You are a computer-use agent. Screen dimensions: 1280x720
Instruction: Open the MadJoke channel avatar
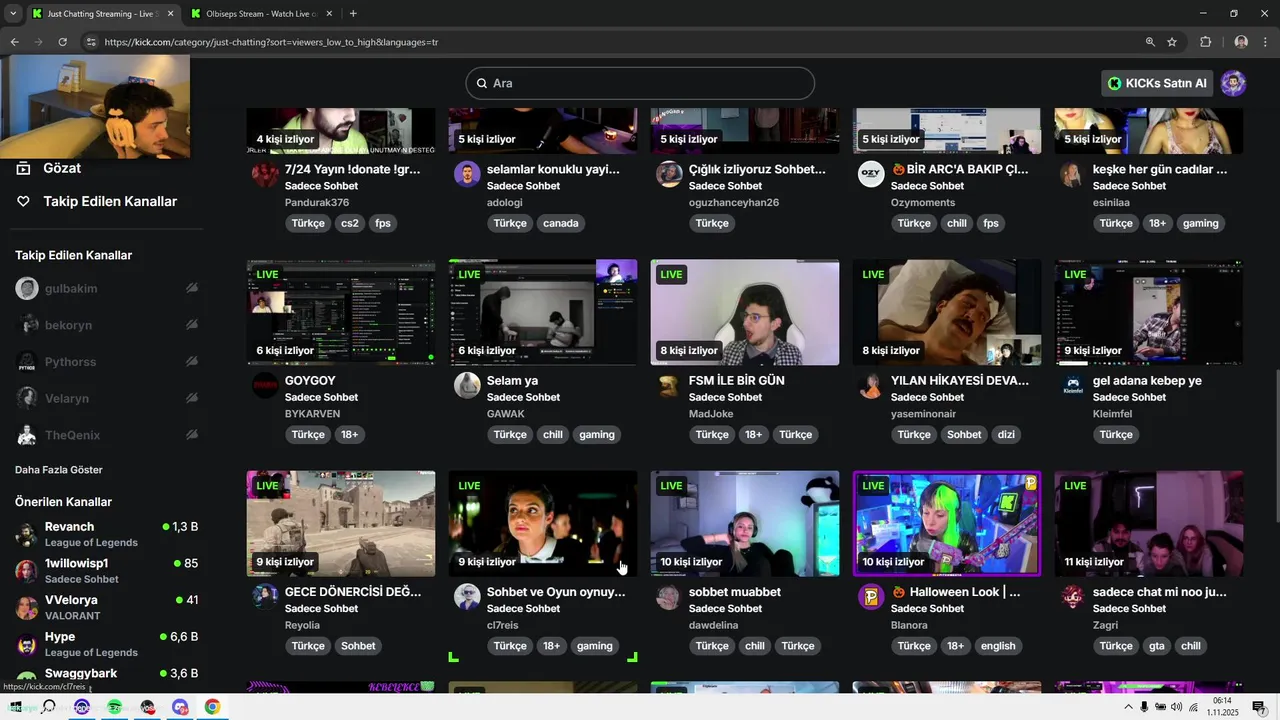[669, 386]
